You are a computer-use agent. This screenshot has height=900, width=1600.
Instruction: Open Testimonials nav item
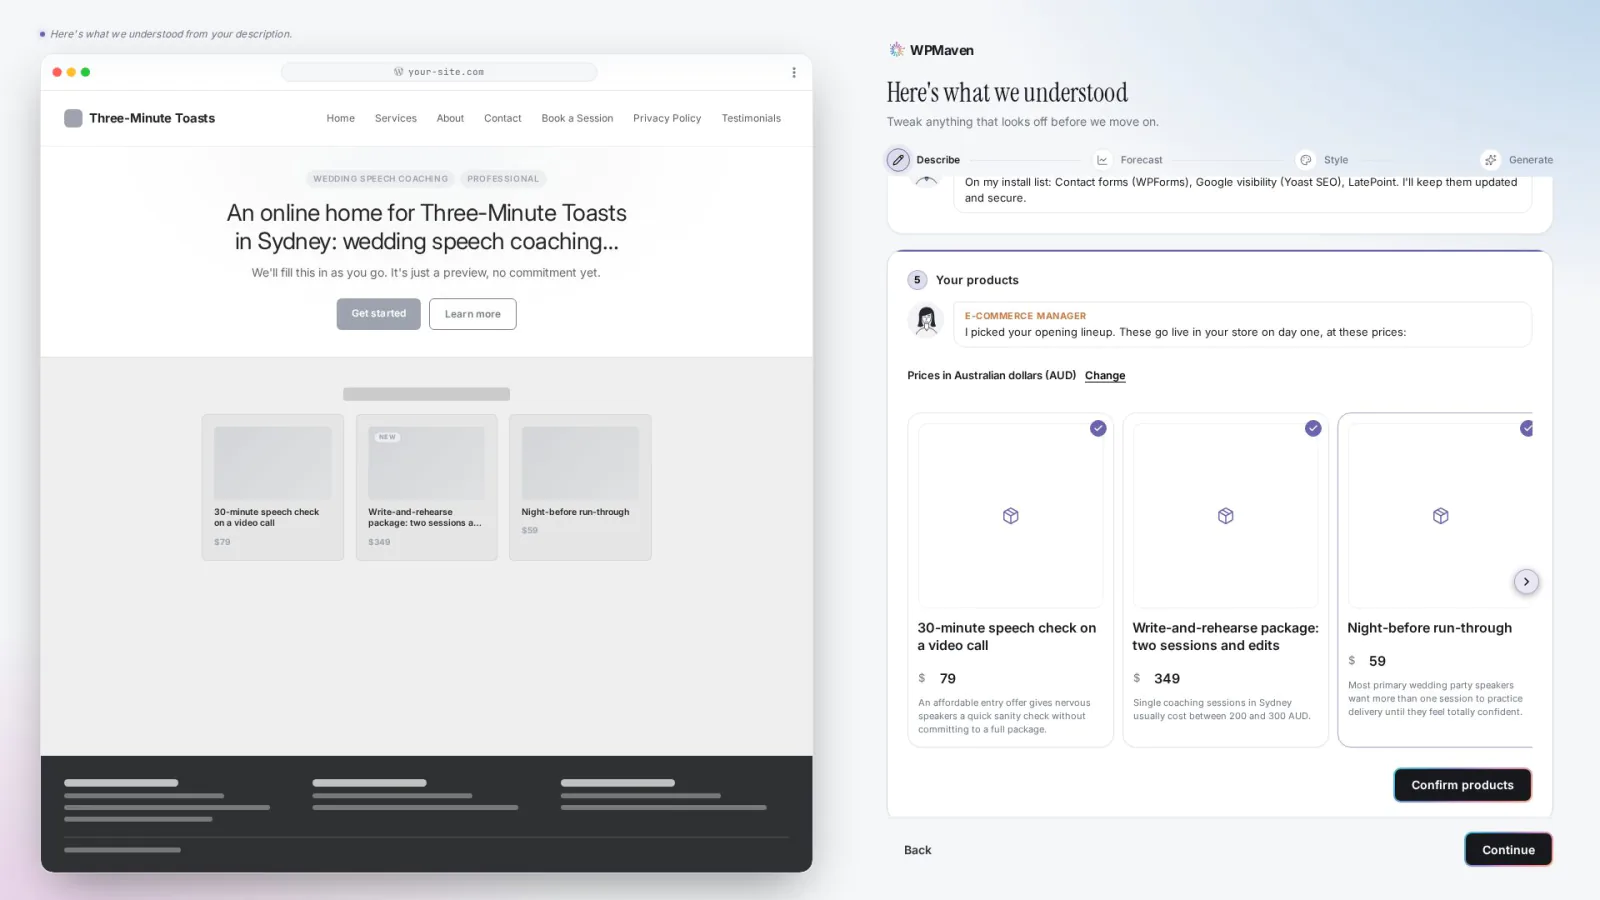point(751,118)
